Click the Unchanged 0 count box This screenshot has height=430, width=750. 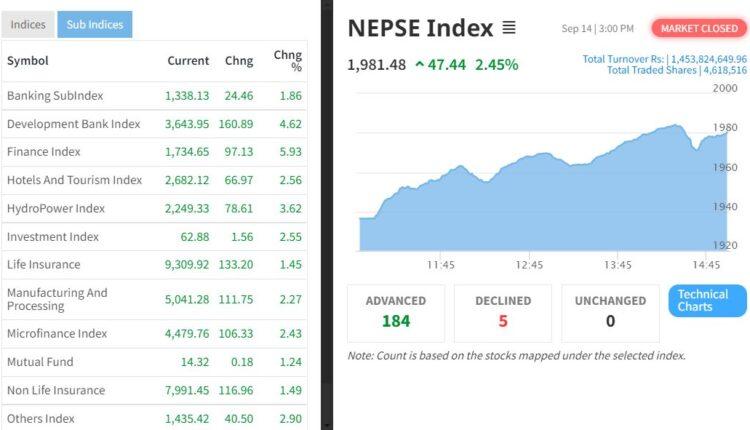point(609,311)
